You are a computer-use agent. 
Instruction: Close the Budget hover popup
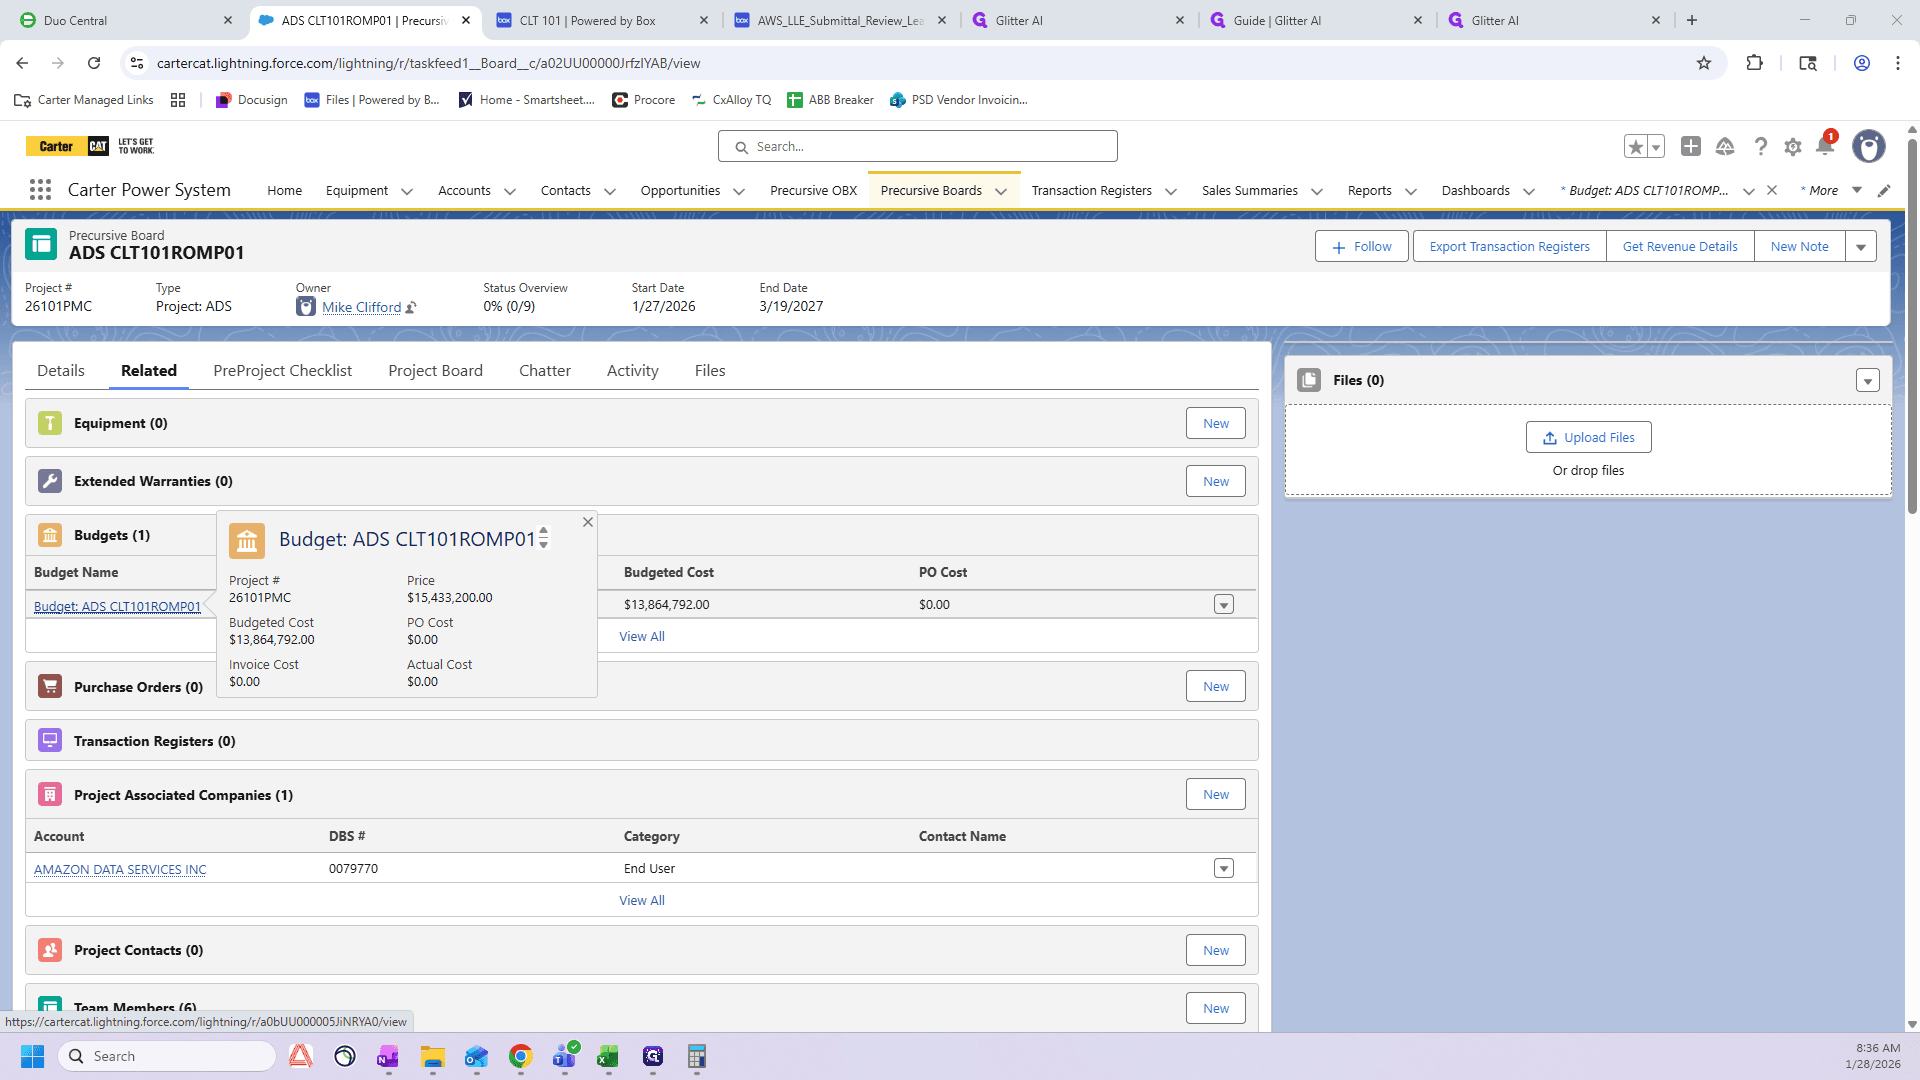click(x=588, y=522)
